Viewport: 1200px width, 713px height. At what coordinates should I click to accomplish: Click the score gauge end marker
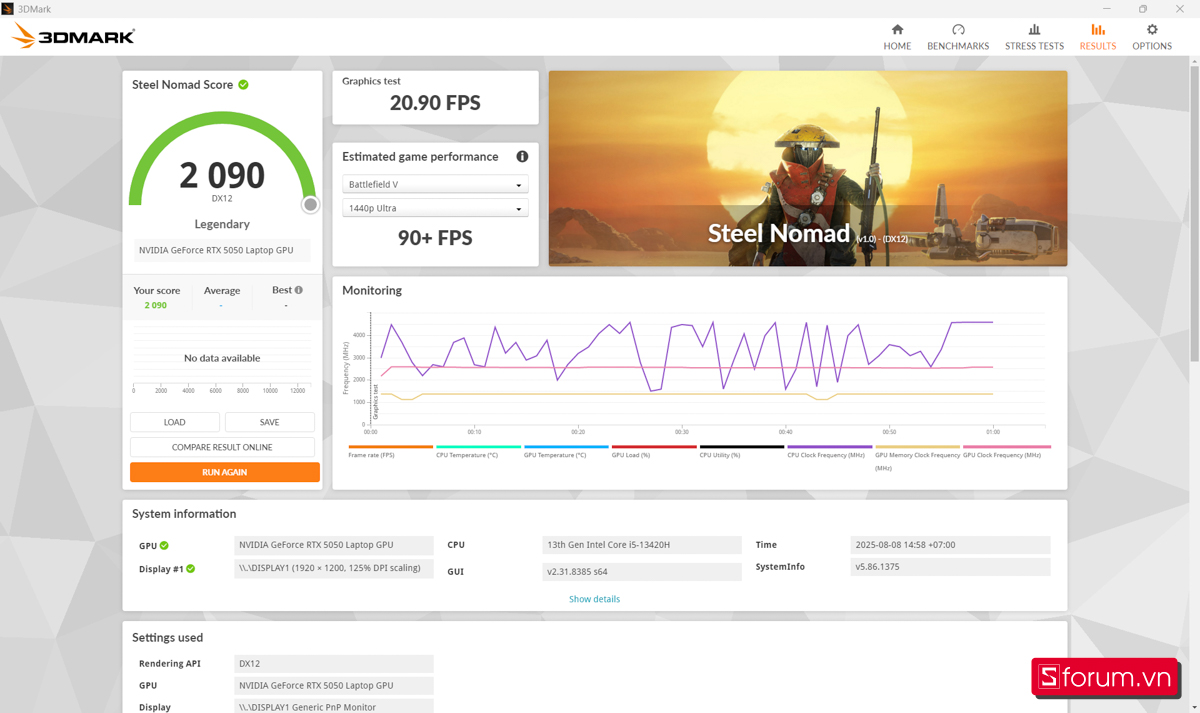(310, 205)
